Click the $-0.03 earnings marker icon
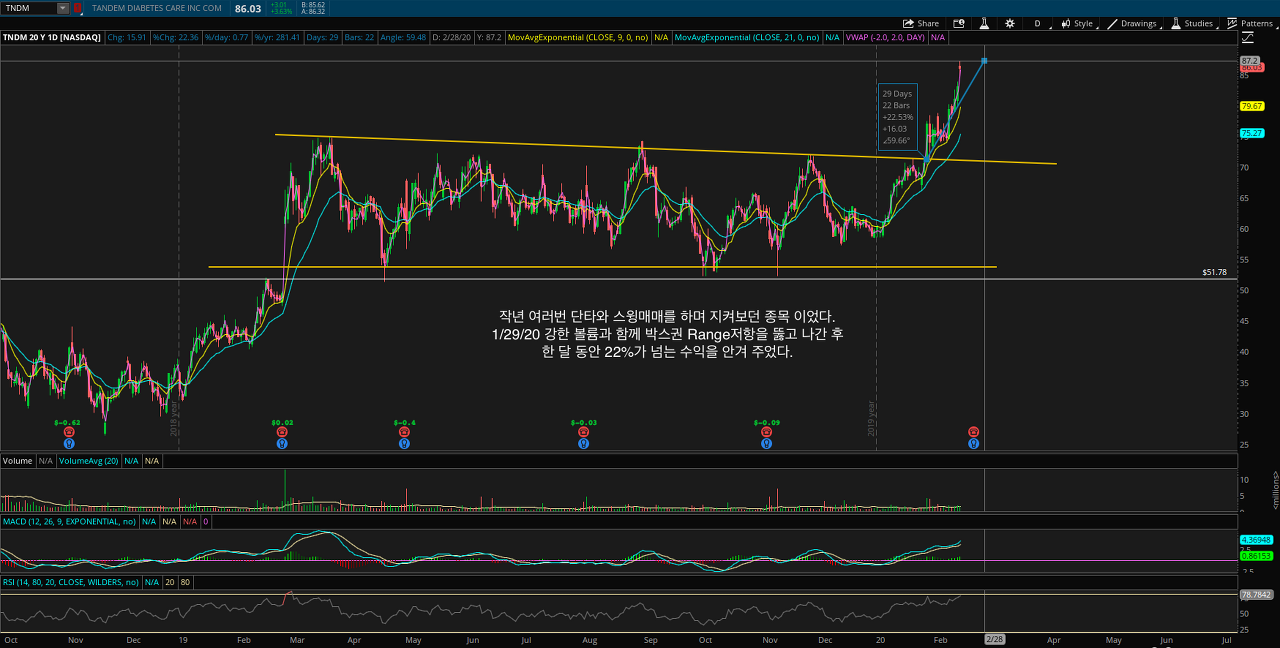 [x=584, y=432]
